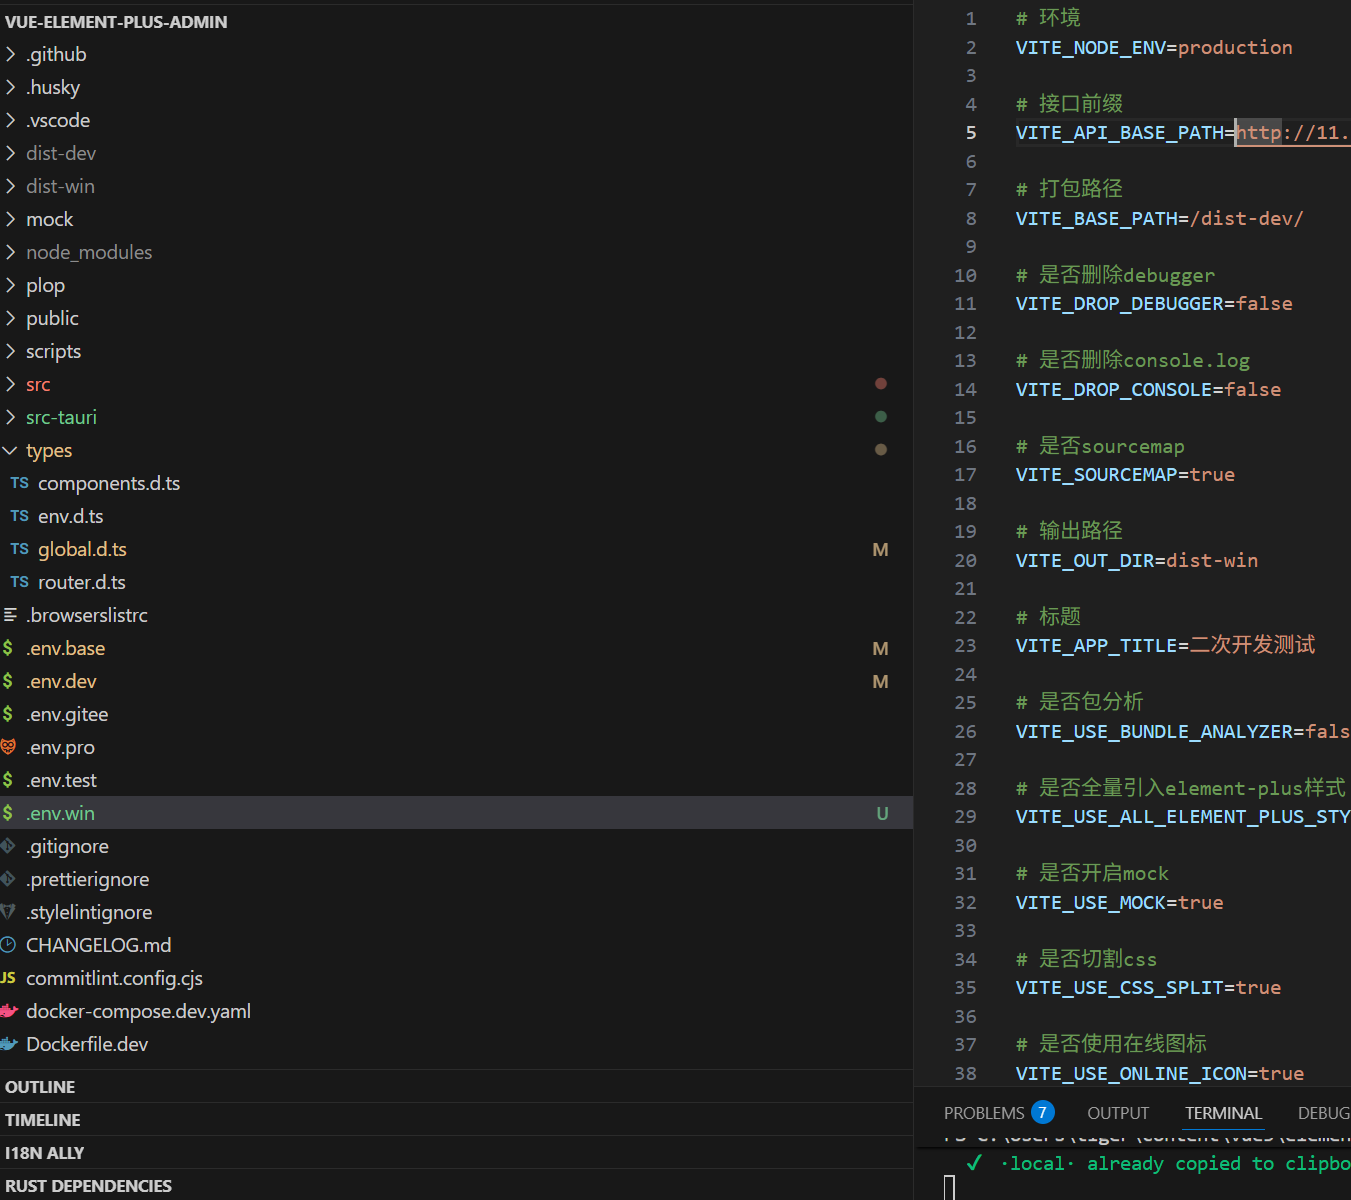Click the dollar icon beside .env.gitee
1351x1200 pixels.
point(8,714)
